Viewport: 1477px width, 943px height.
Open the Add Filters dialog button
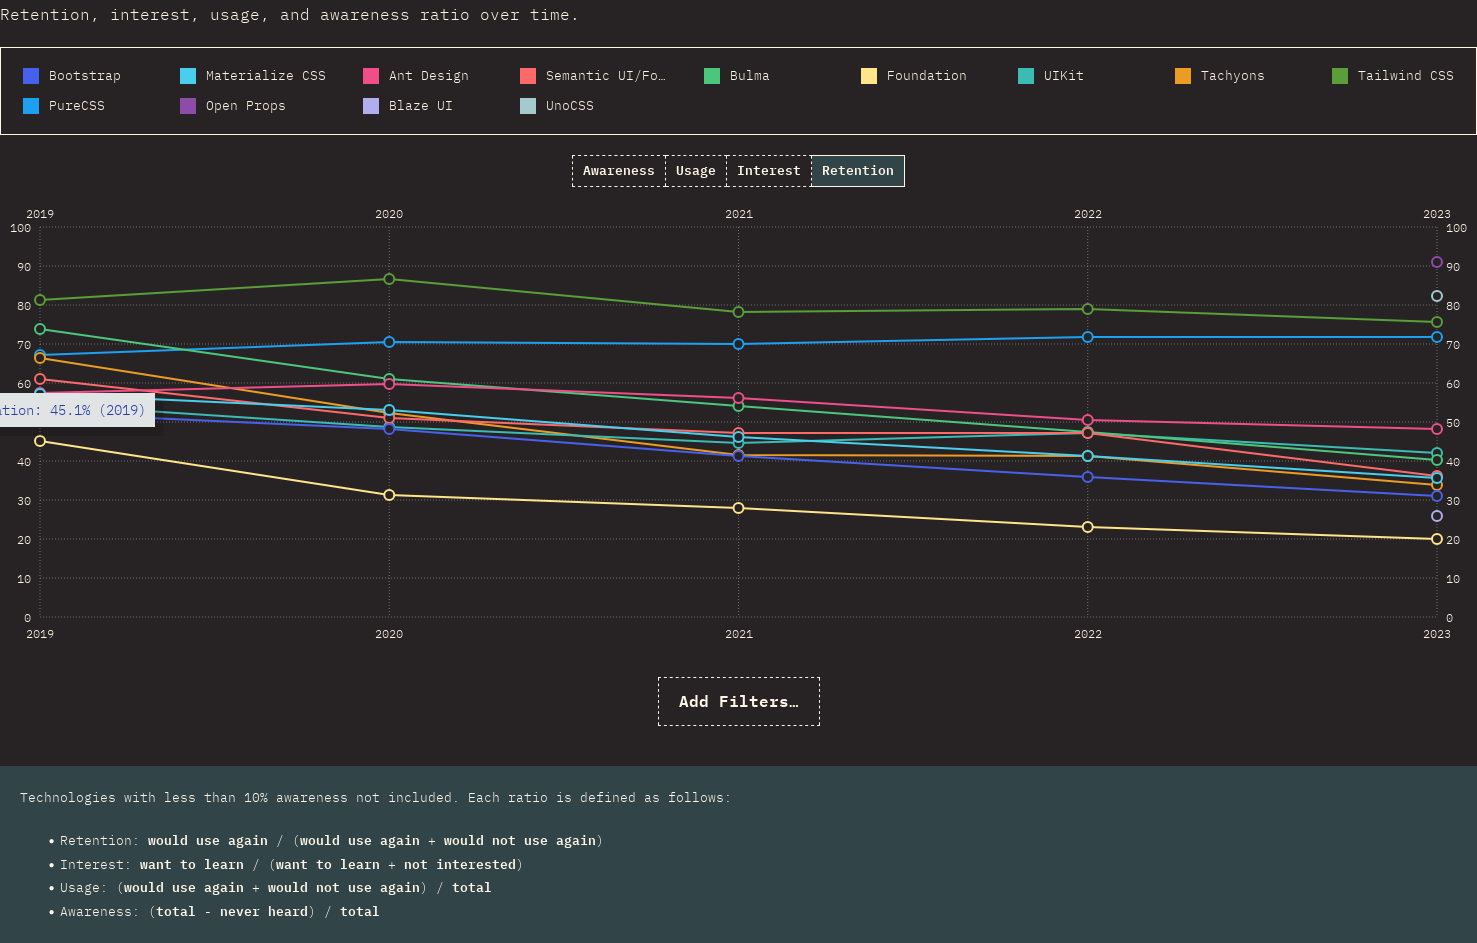coord(739,702)
